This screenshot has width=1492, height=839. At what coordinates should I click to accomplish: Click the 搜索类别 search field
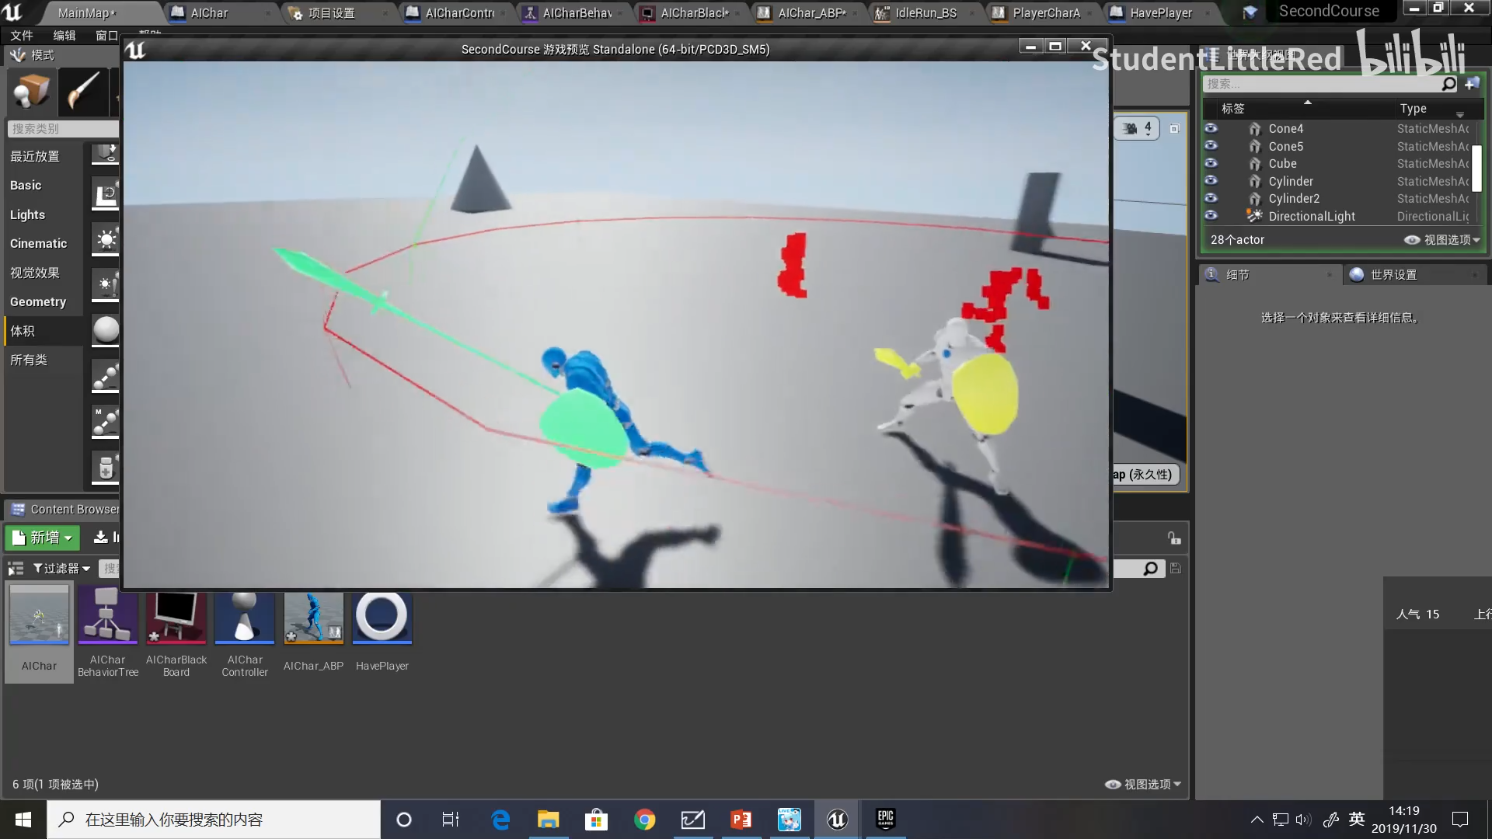[x=63, y=128]
